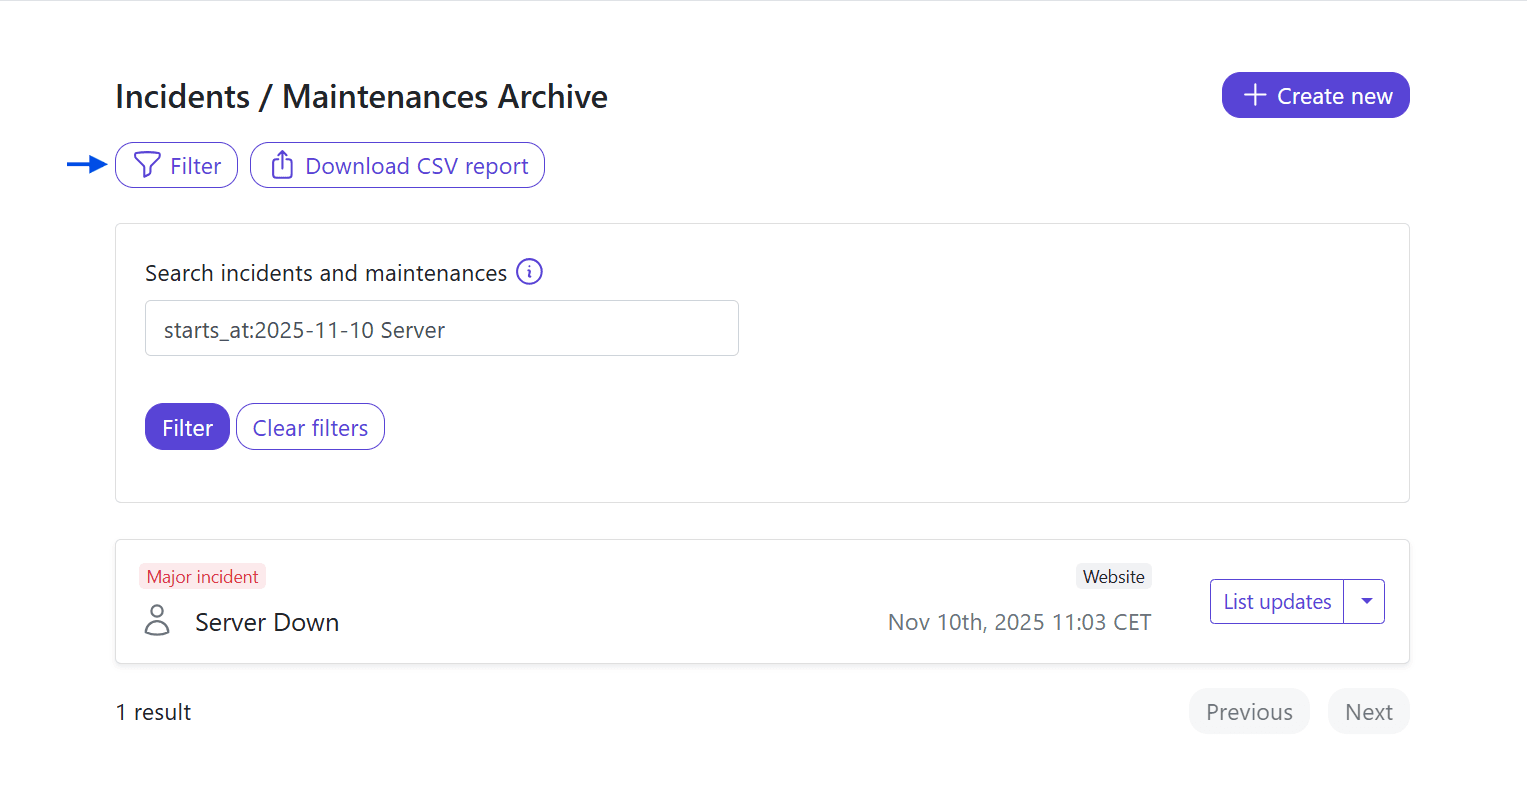1527x807 pixels.
Task: Click the purple Filter submit button
Action: (187, 427)
